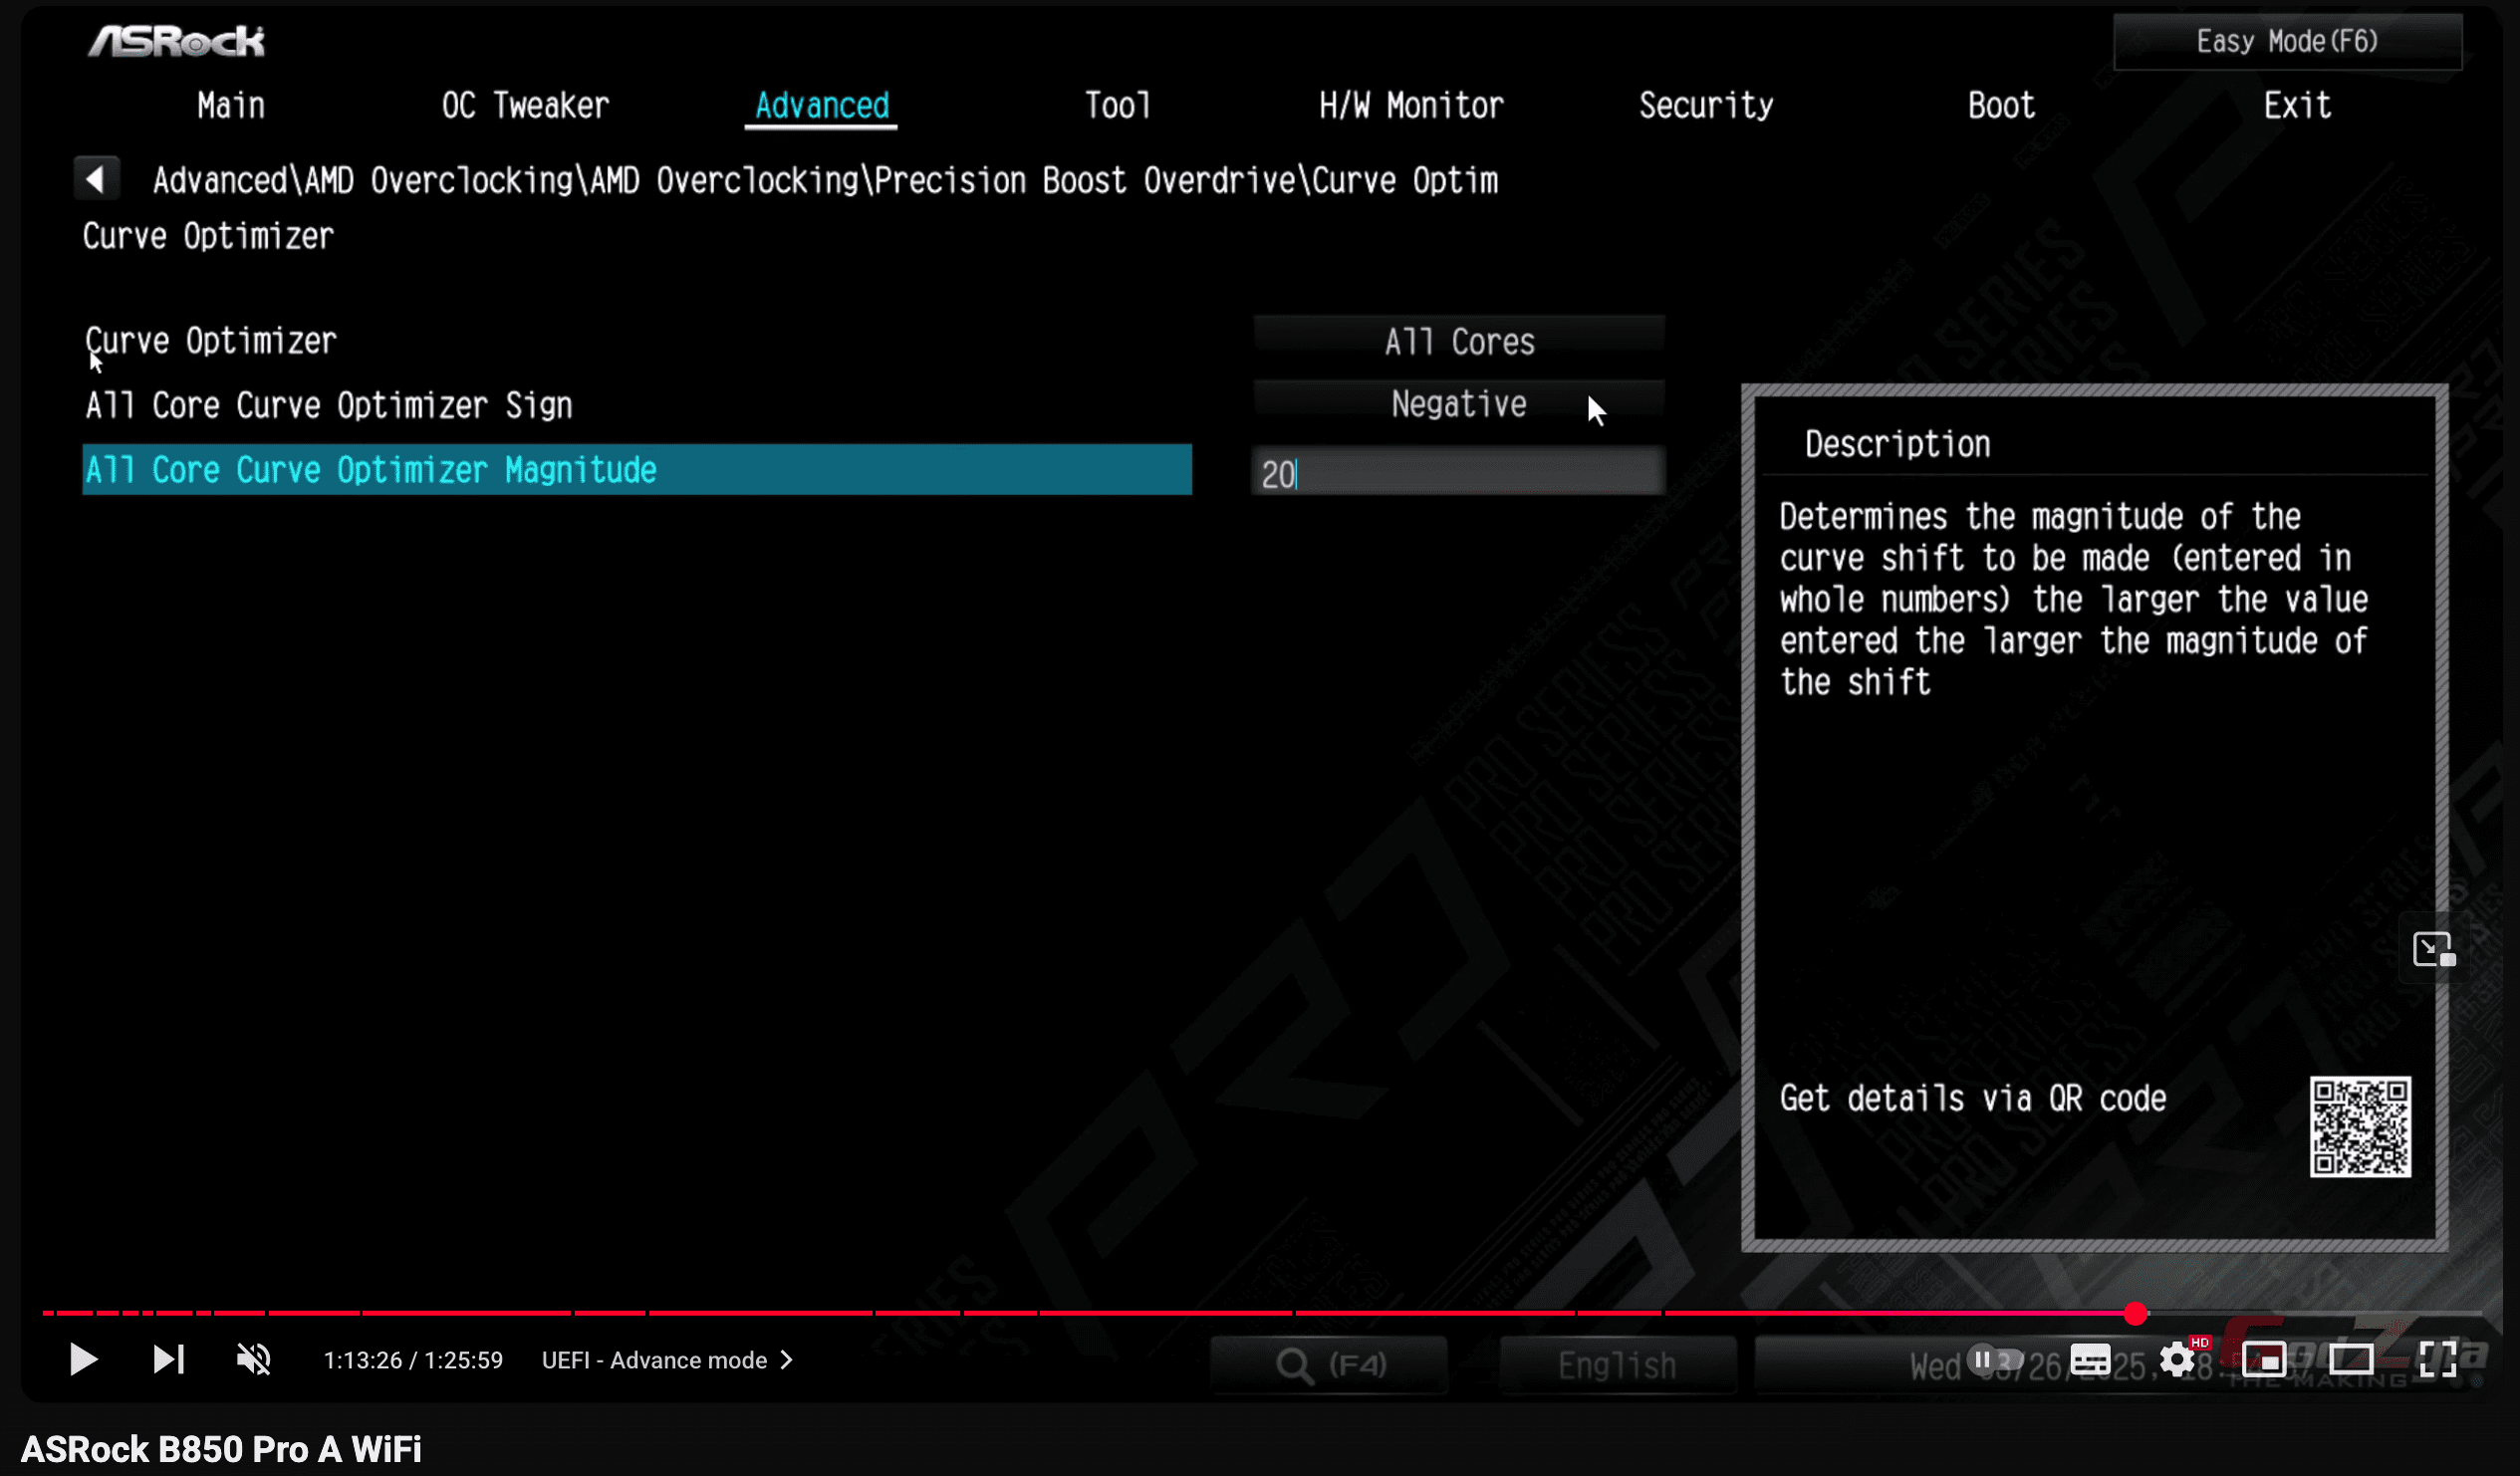Open the Negative sign dropdown

click(1458, 404)
